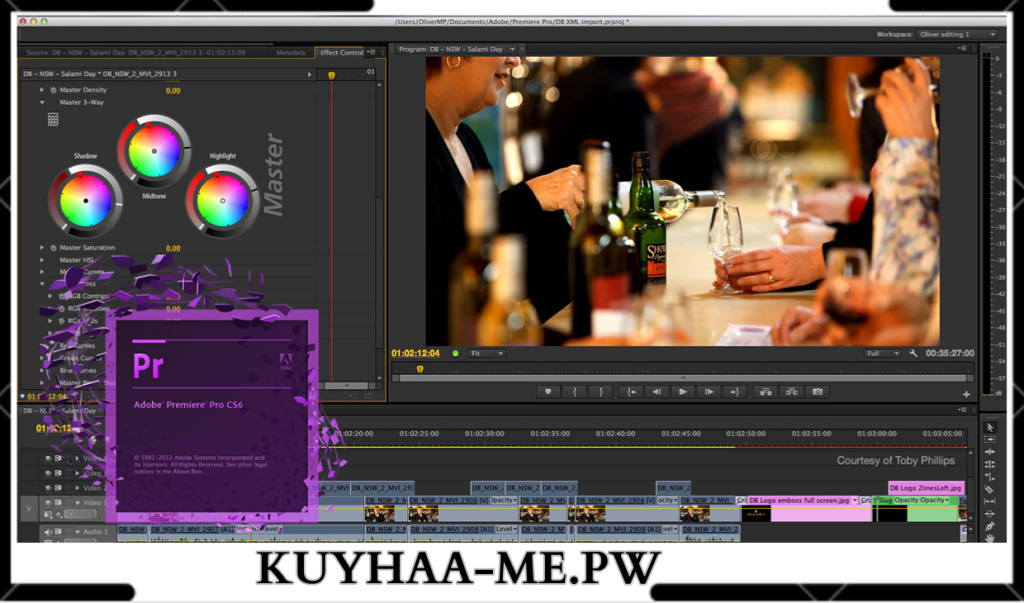Export frame with camera icon
This screenshot has width=1024, height=603.
(817, 392)
